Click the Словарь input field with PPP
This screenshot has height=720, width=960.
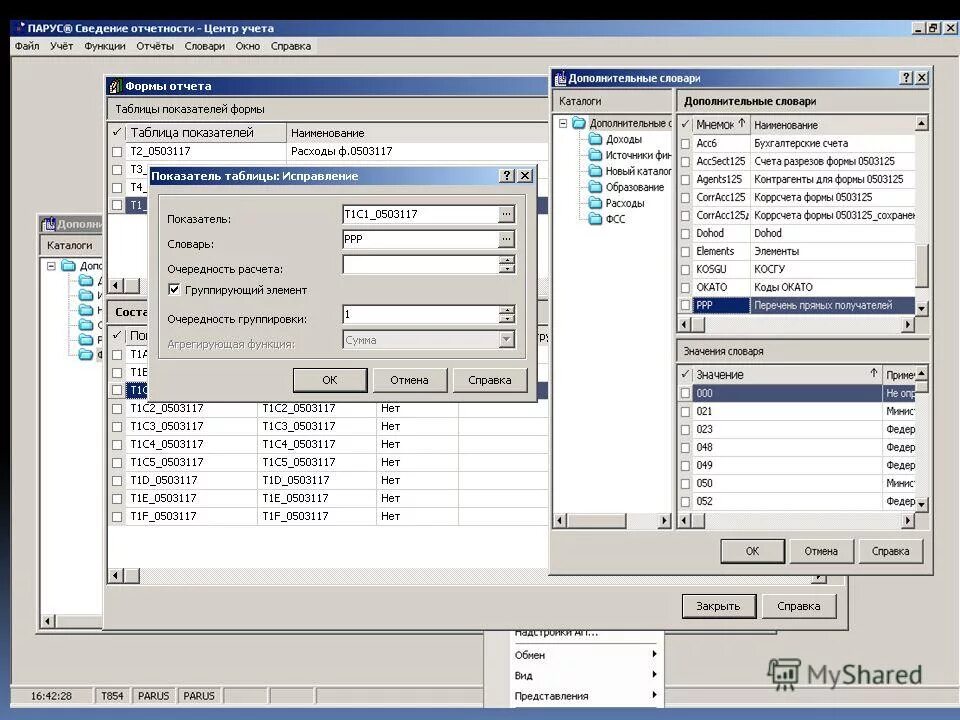pos(421,239)
